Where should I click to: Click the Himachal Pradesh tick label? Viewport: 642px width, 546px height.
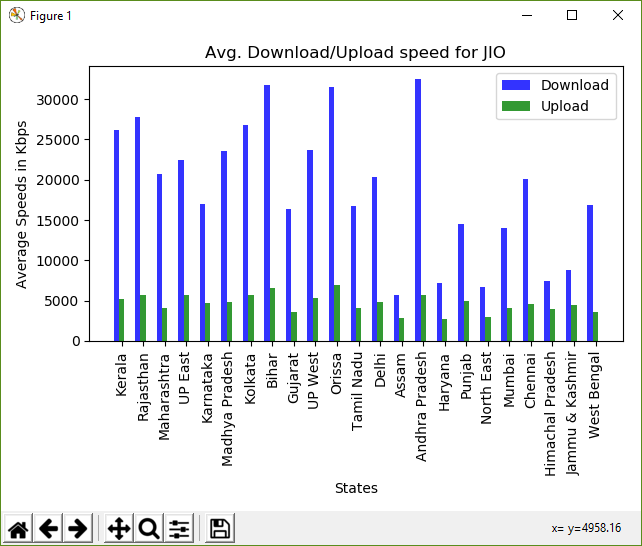point(550,414)
